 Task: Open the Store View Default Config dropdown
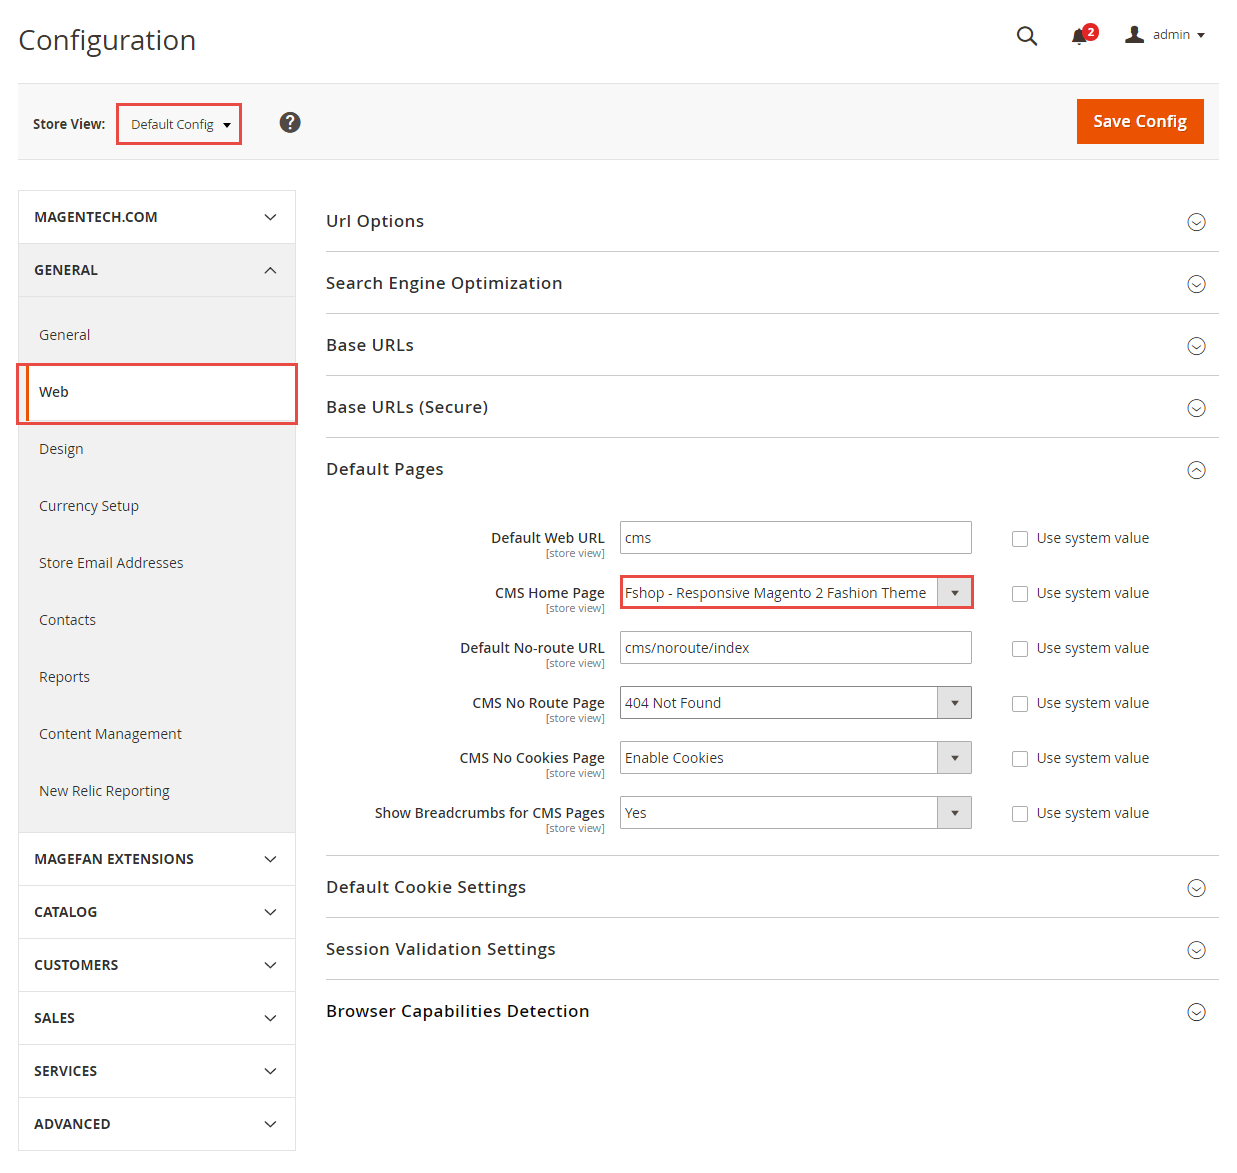point(180,125)
